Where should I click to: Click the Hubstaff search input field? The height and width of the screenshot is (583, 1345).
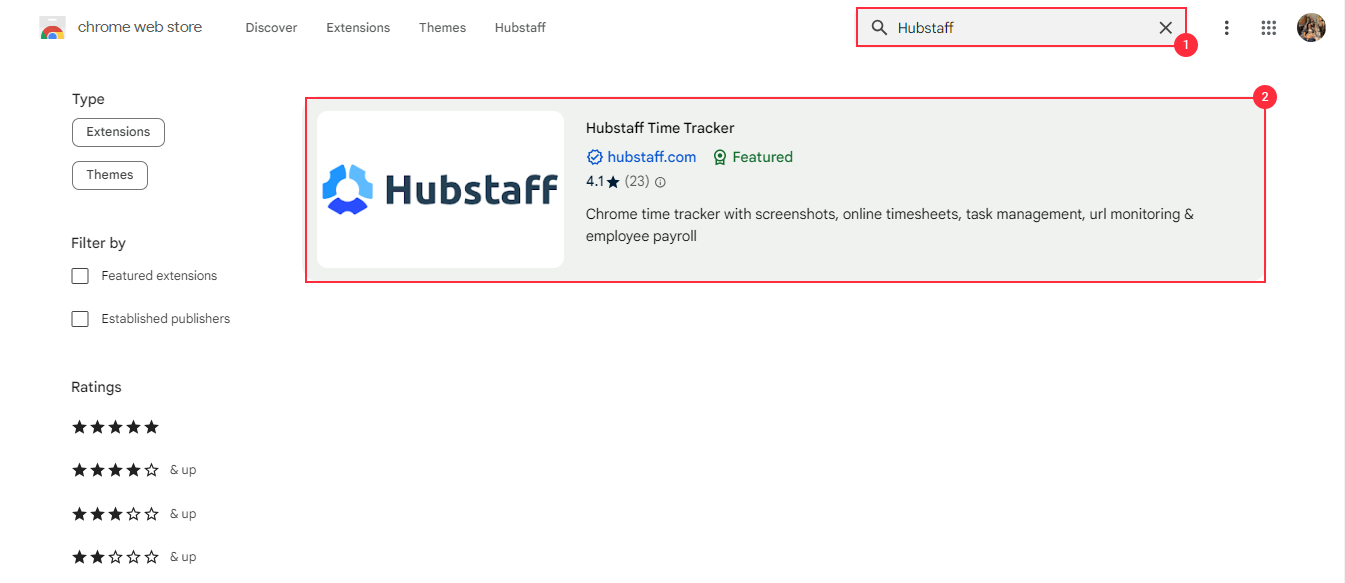[x=1021, y=28]
